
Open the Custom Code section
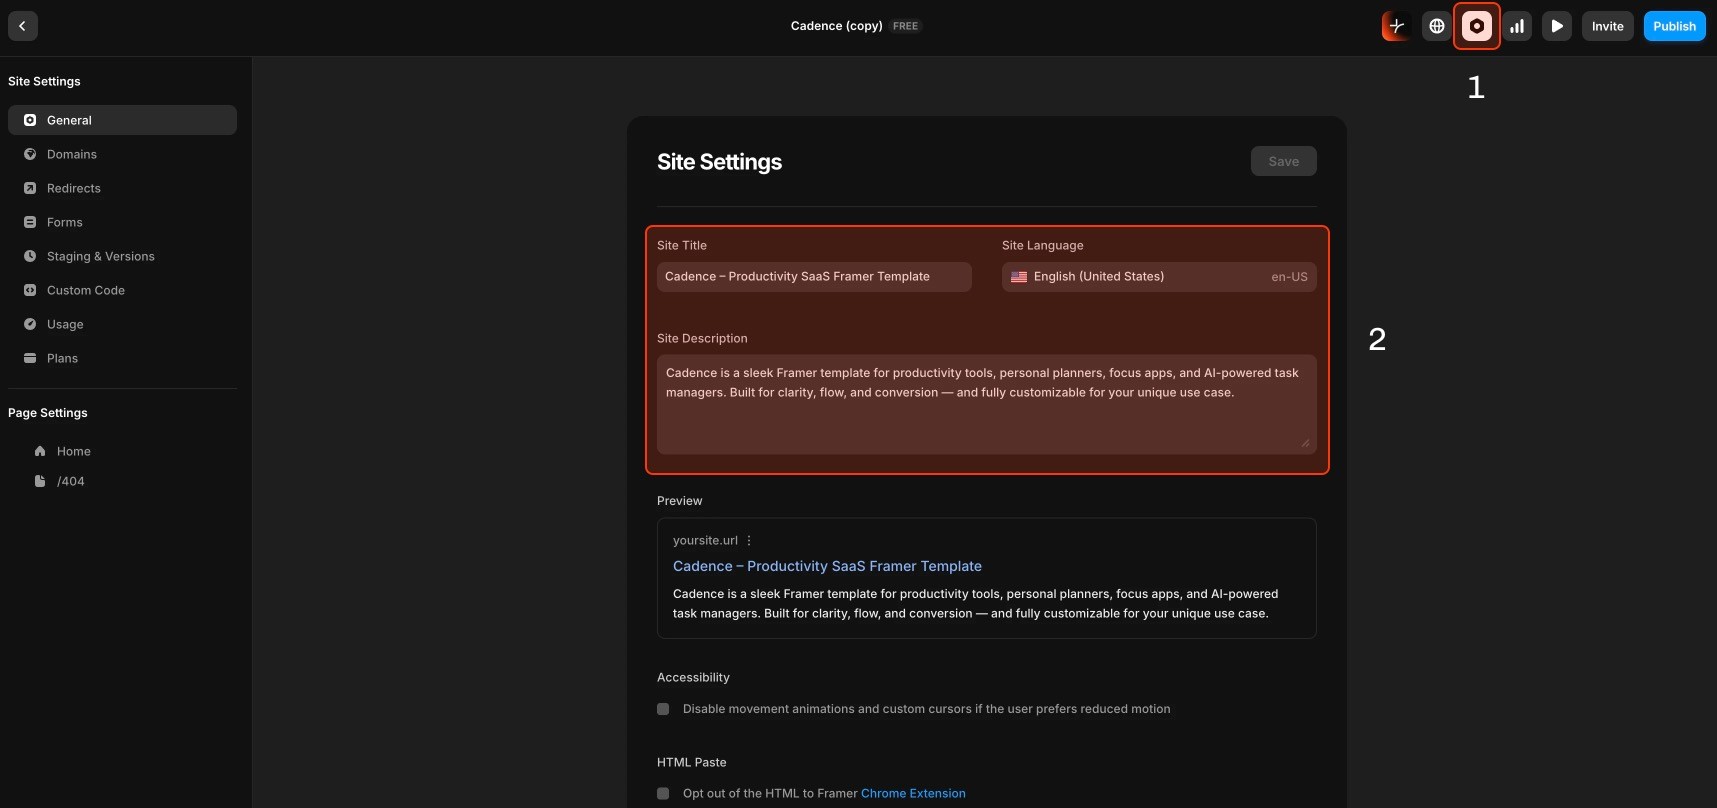coord(122,290)
